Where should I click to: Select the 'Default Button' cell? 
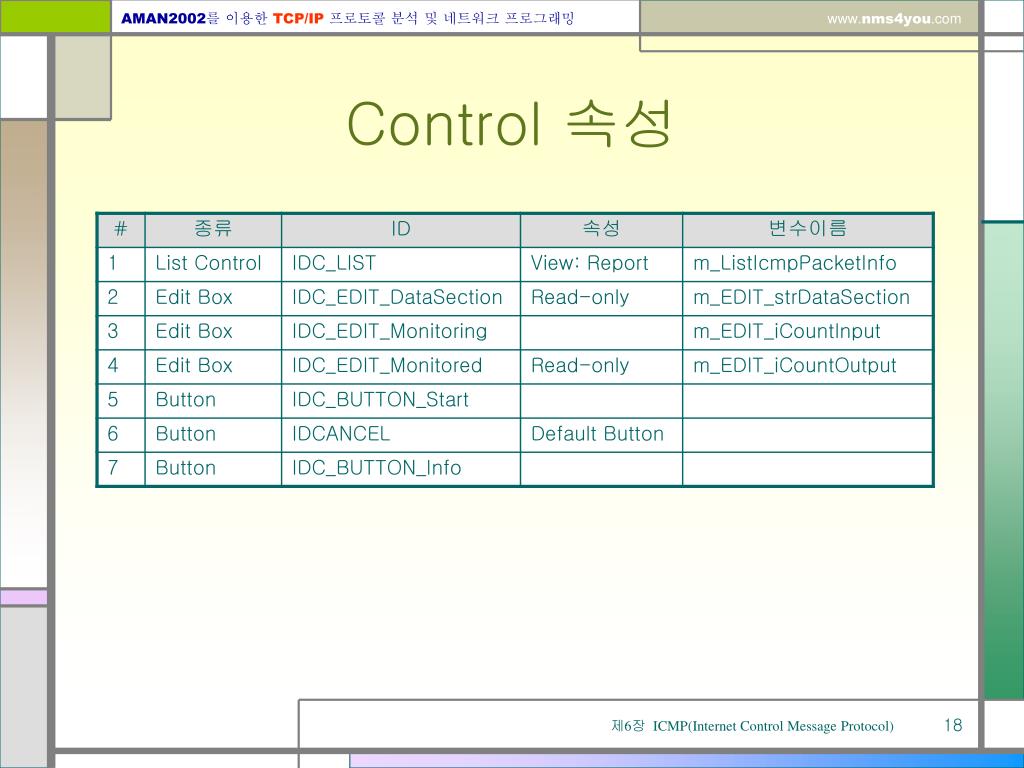pyautogui.click(x=601, y=434)
